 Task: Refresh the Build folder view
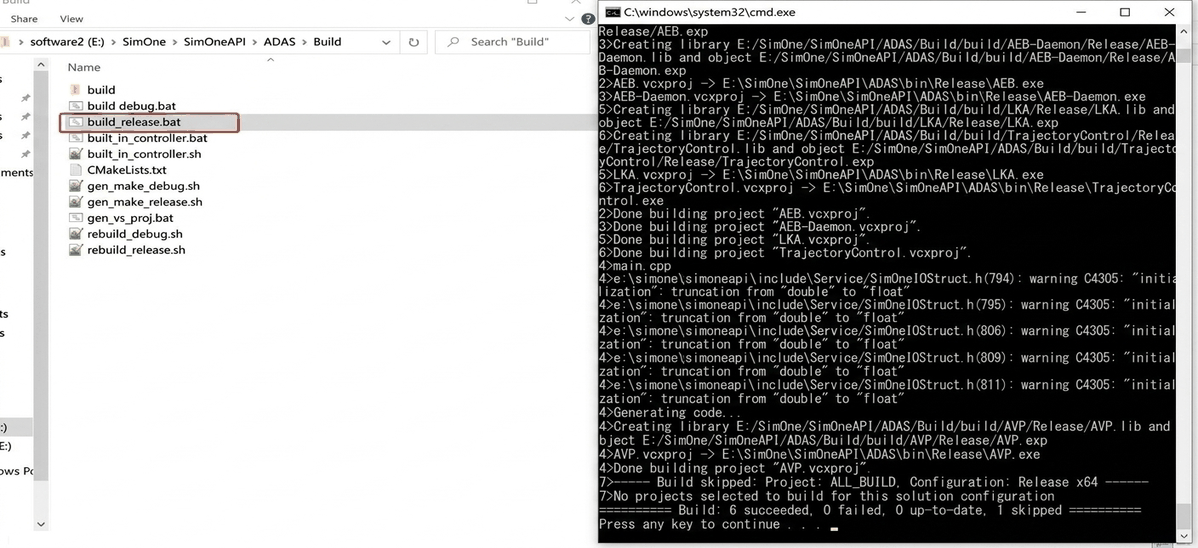413,42
